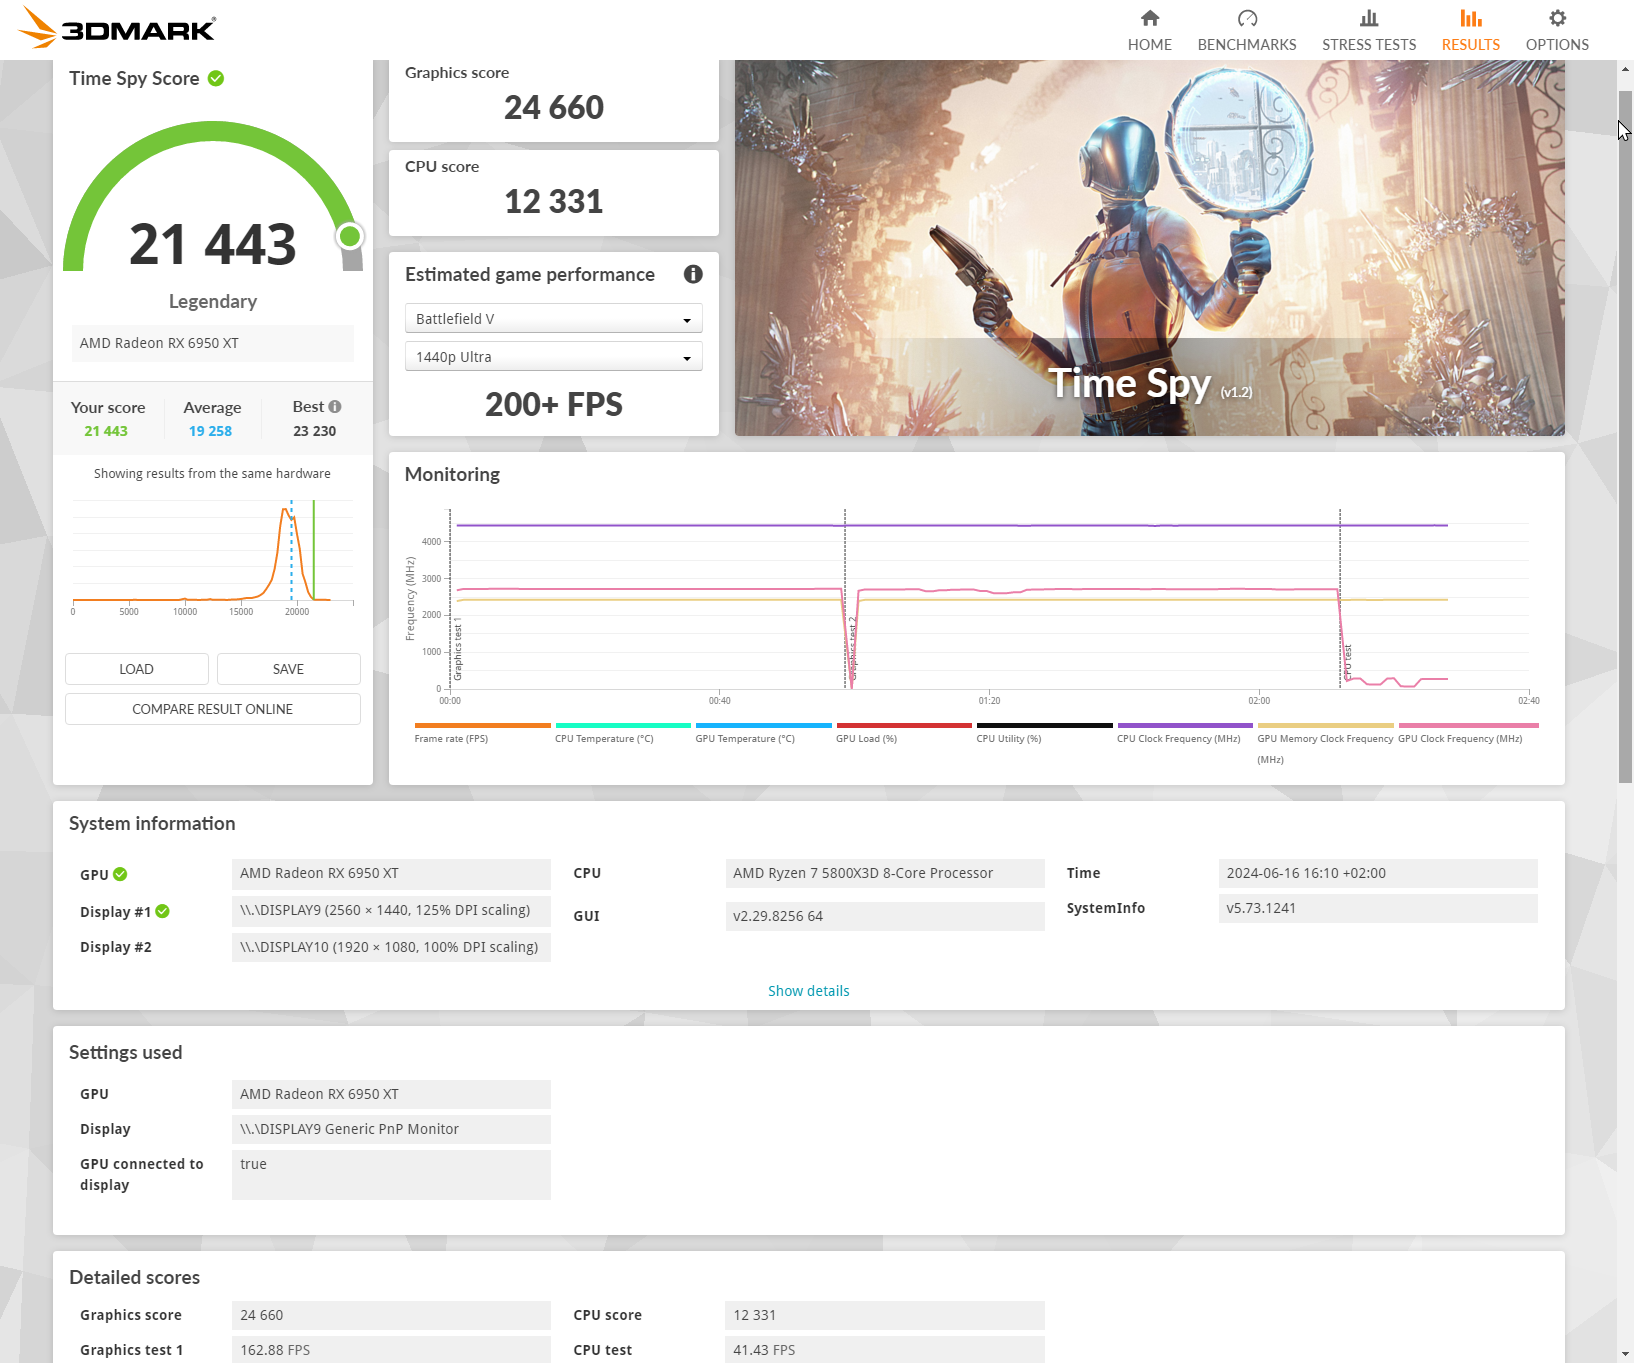This screenshot has height=1363, width=1634.
Task: Click the green score gauge knob
Action: click(x=349, y=236)
